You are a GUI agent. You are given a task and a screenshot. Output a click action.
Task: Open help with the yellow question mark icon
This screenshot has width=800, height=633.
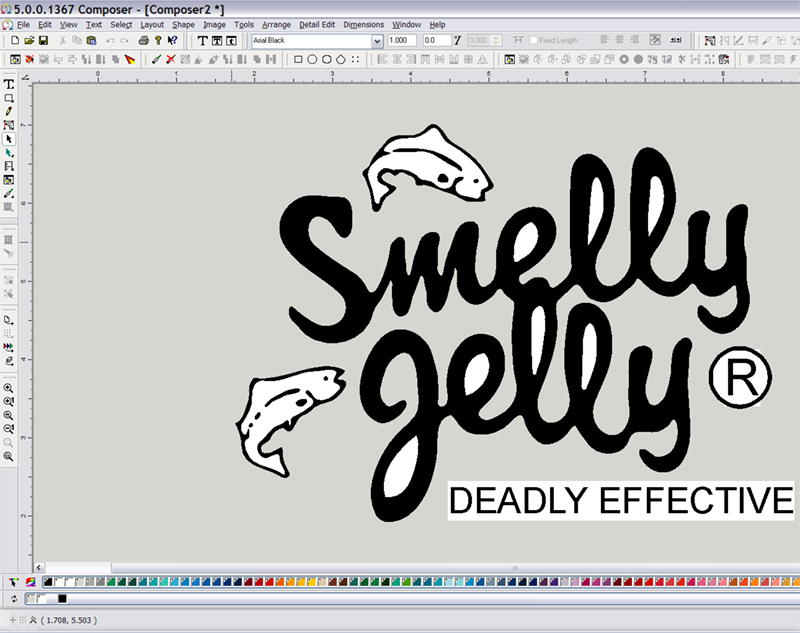click(158, 40)
